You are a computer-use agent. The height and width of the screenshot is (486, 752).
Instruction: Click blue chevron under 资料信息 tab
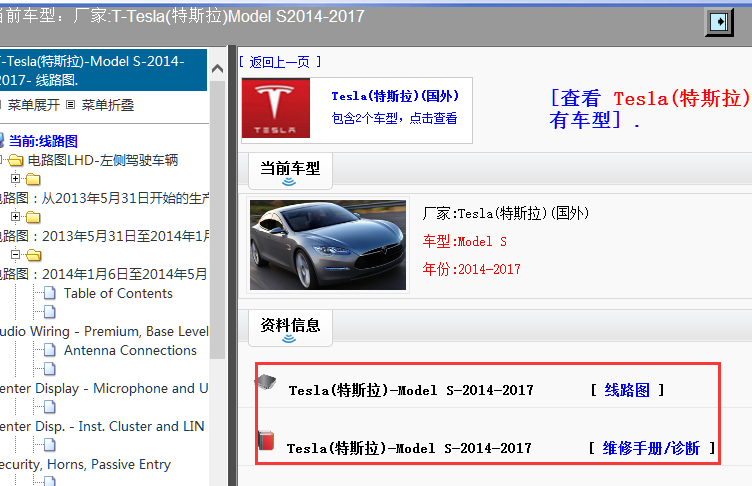pyautogui.click(x=289, y=339)
